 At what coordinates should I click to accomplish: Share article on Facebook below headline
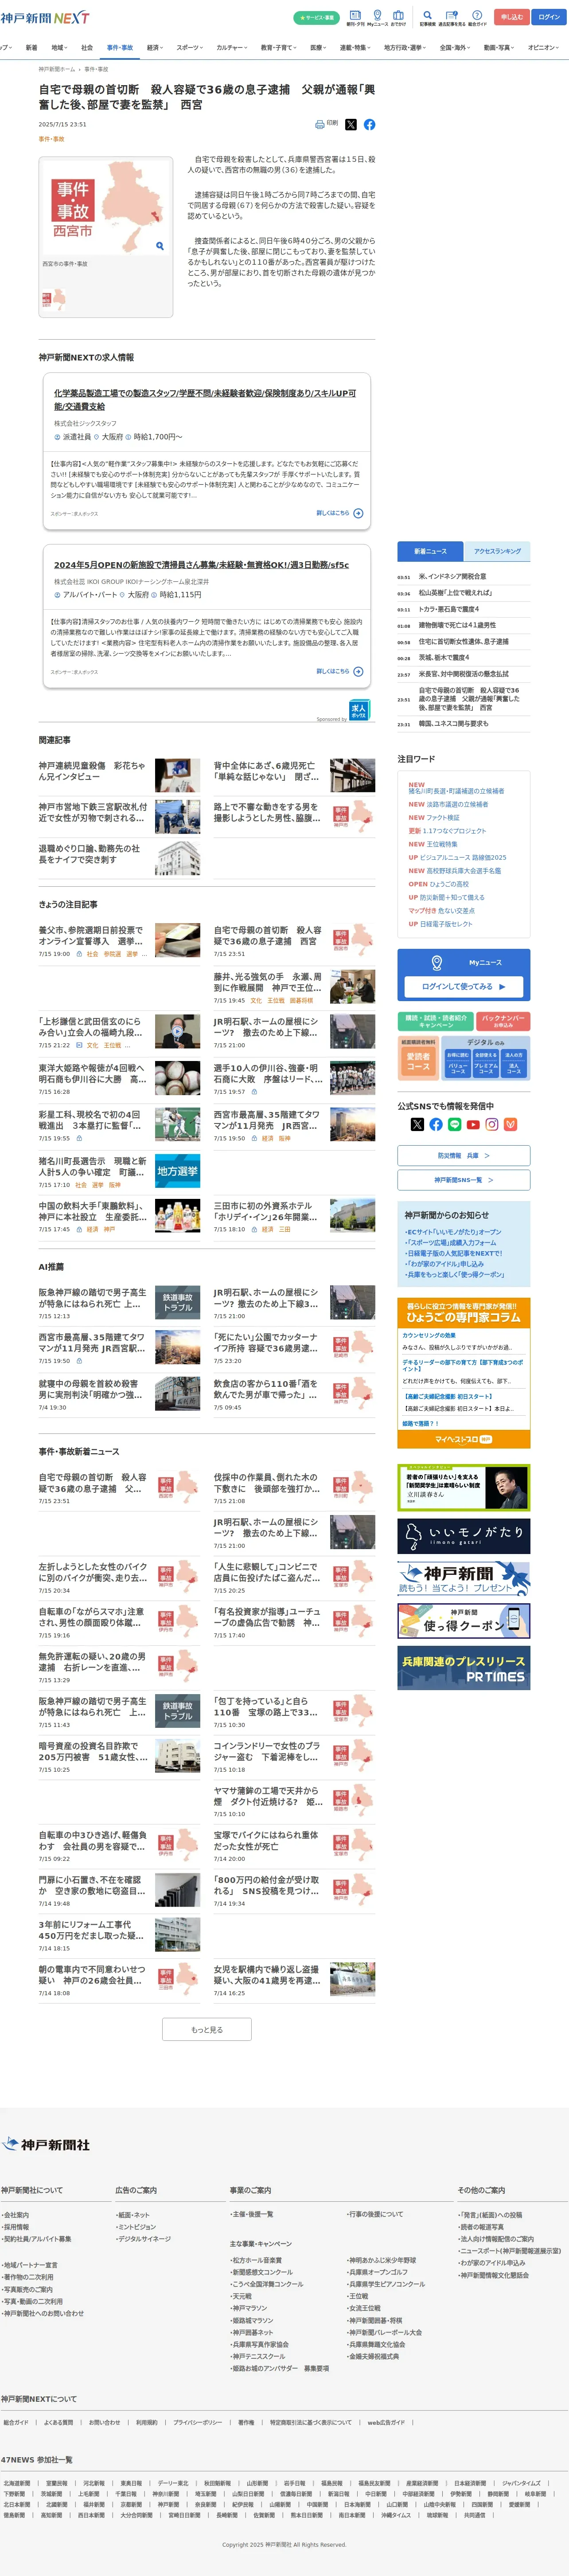[369, 125]
